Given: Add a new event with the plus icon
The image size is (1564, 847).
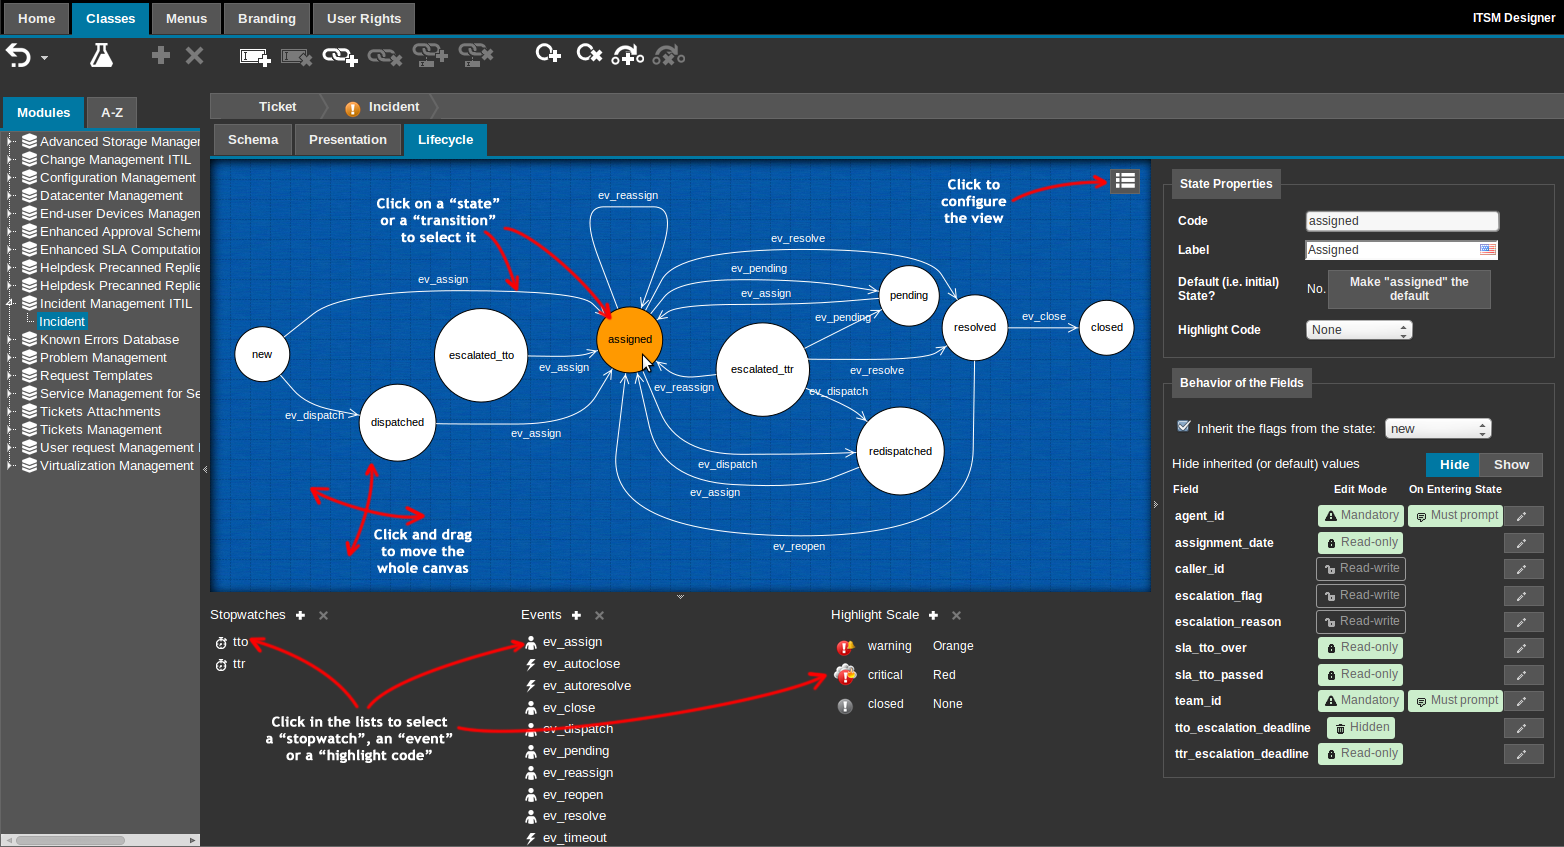Looking at the screenshot, I should pyautogui.click(x=576, y=615).
